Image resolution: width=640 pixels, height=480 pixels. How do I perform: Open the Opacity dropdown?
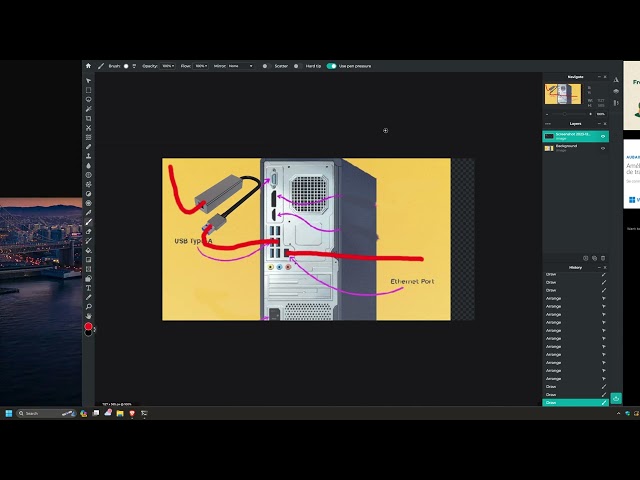pyautogui.click(x=167, y=66)
